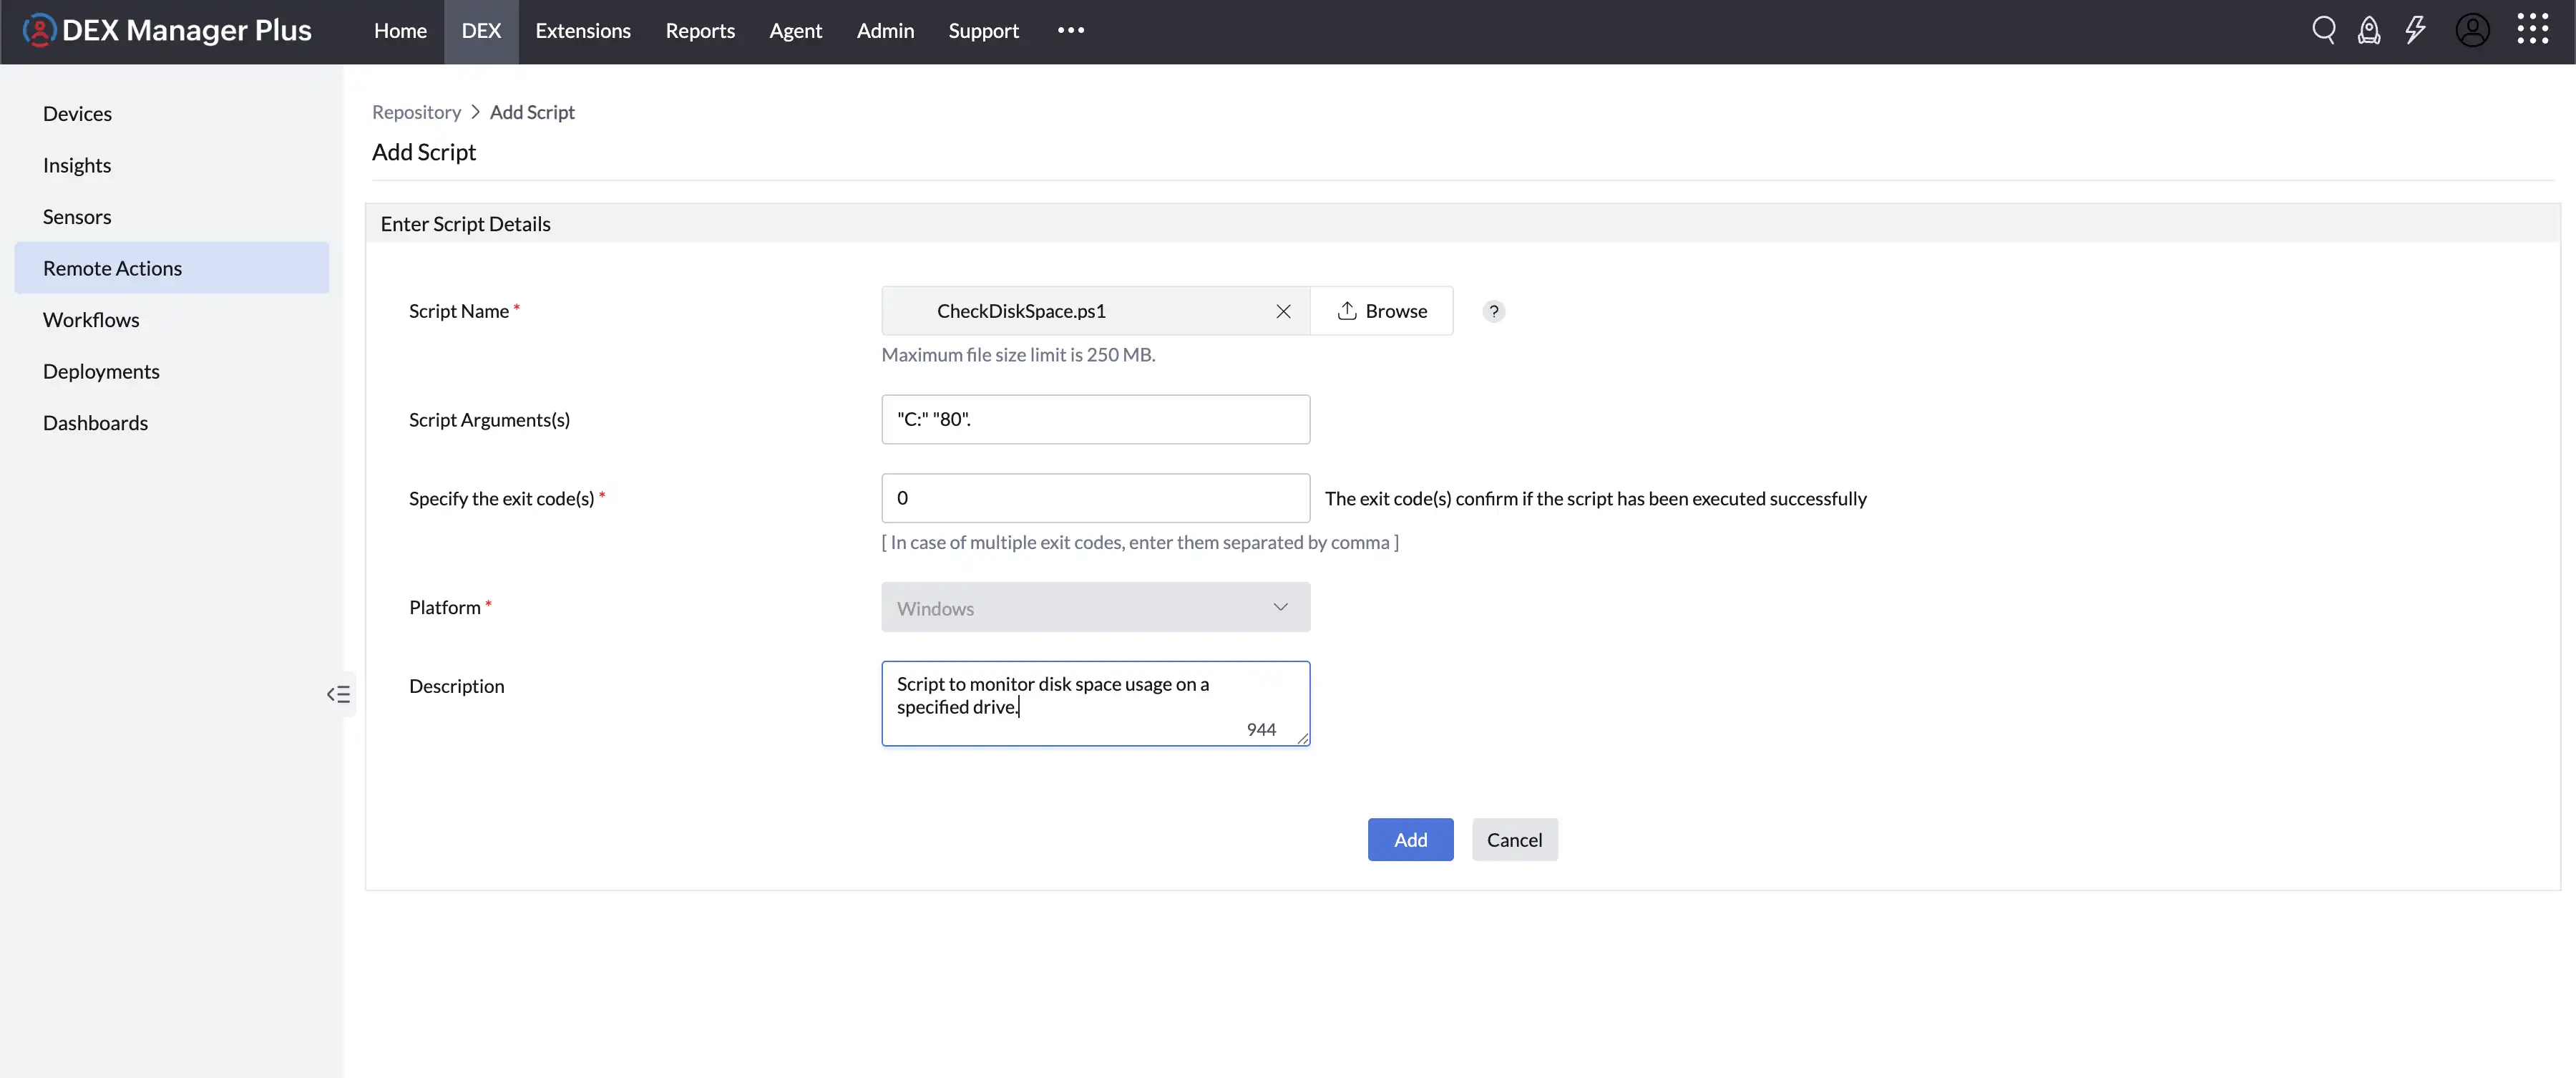Viewport: 2576px width, 1078px height.
Task: Clear CheckDiskSpace.ps1 using the X icon
Action: coord(1283,311)
